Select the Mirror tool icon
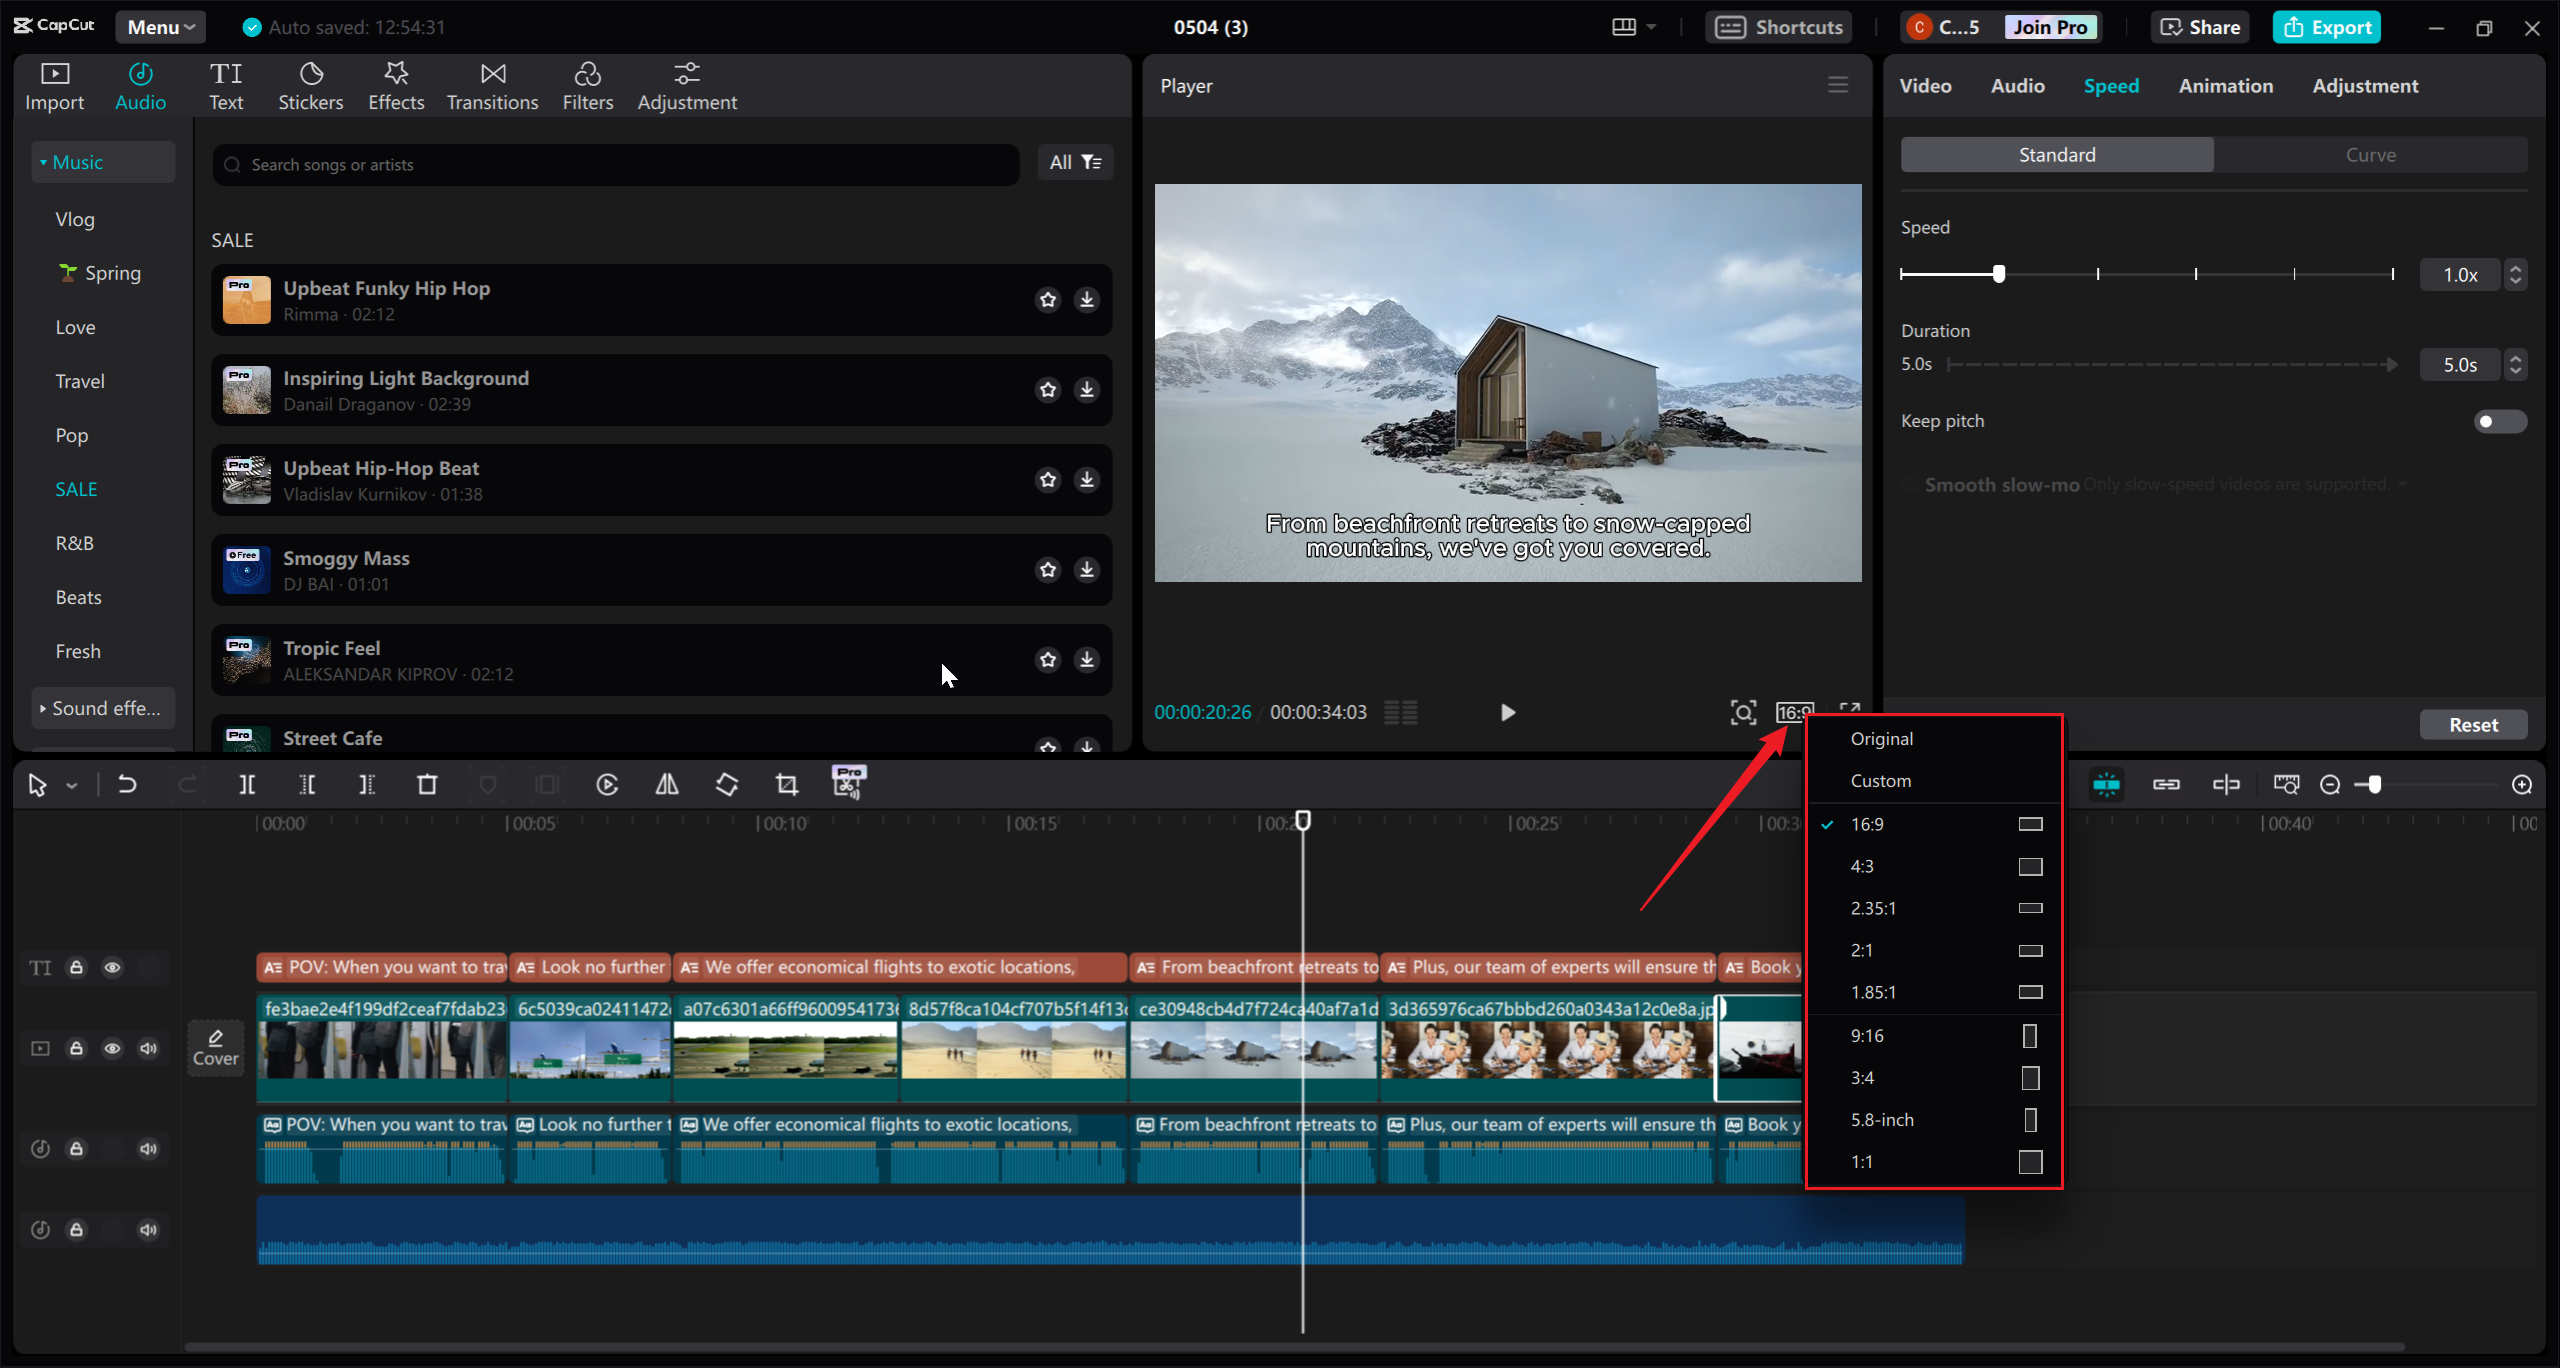 [665, 784]
